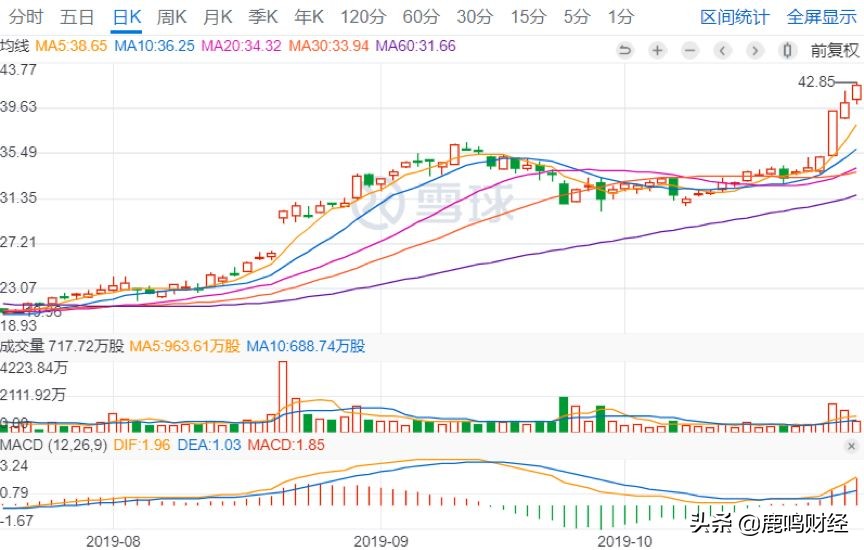Zoom out the chart with minus icon
This screenshot has height=550, width=864.
pyautogui.click(x=690, y=50)
